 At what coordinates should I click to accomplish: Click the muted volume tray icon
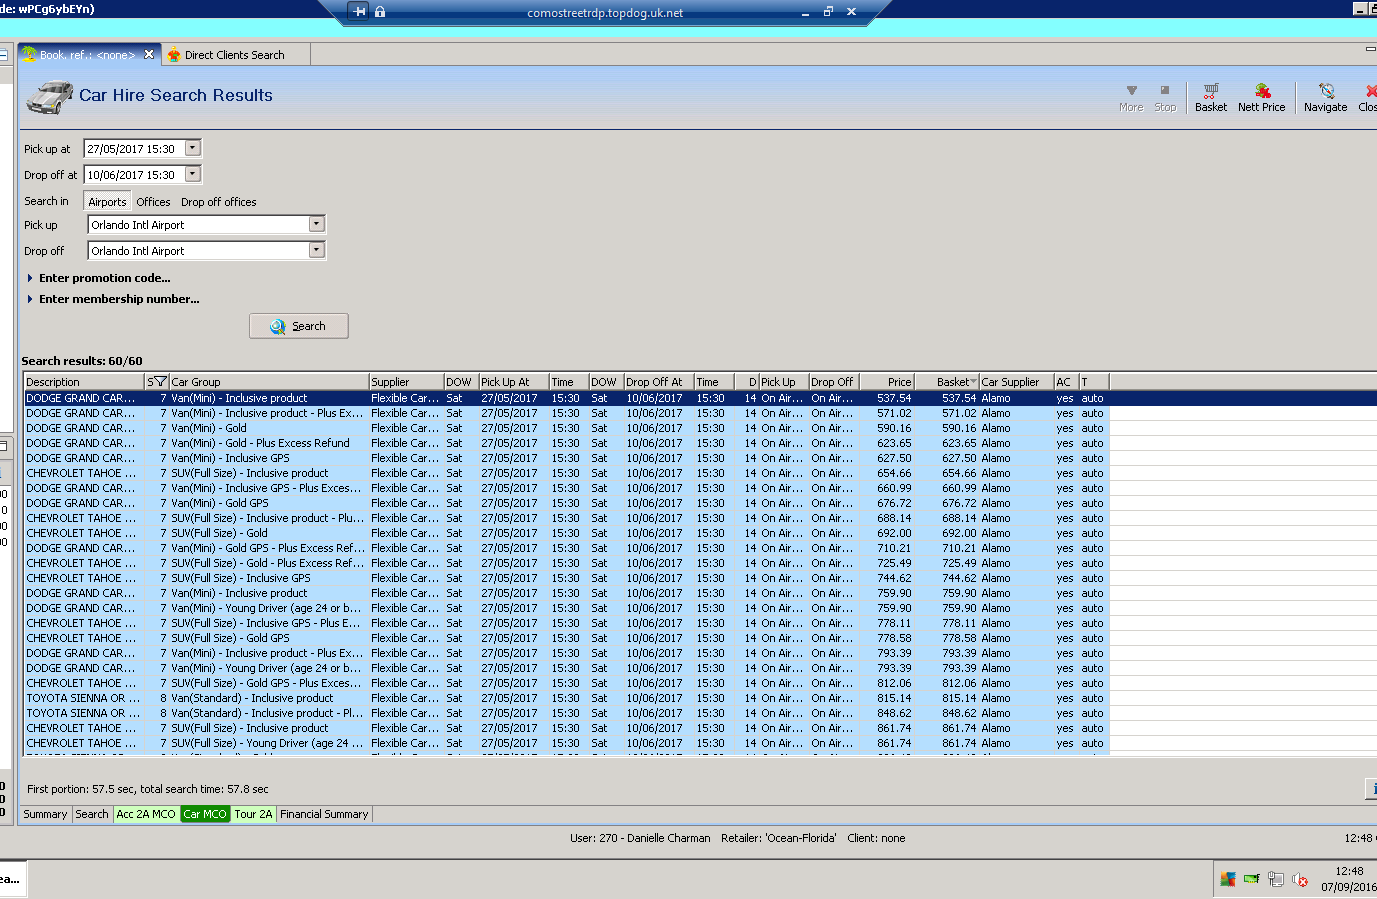click(x=1300, y=879)
